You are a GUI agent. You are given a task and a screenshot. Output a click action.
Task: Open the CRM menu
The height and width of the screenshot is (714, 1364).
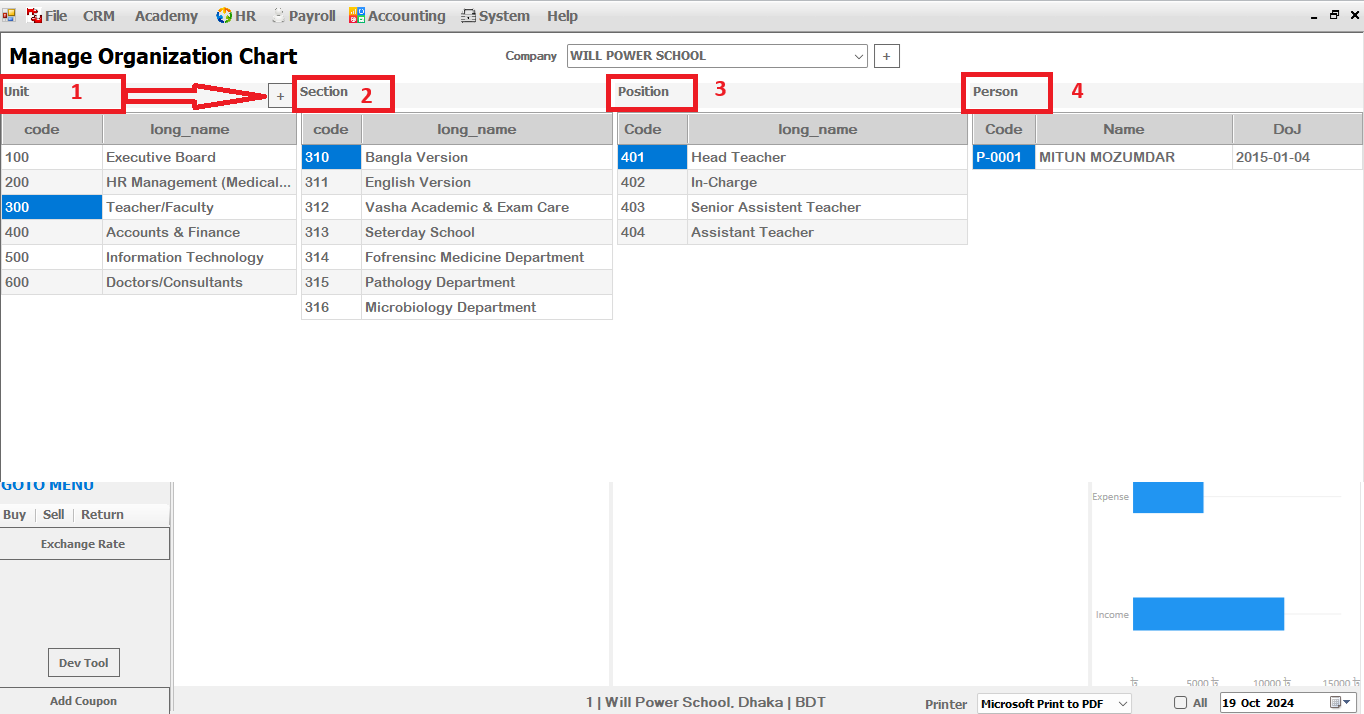point(99,16)
